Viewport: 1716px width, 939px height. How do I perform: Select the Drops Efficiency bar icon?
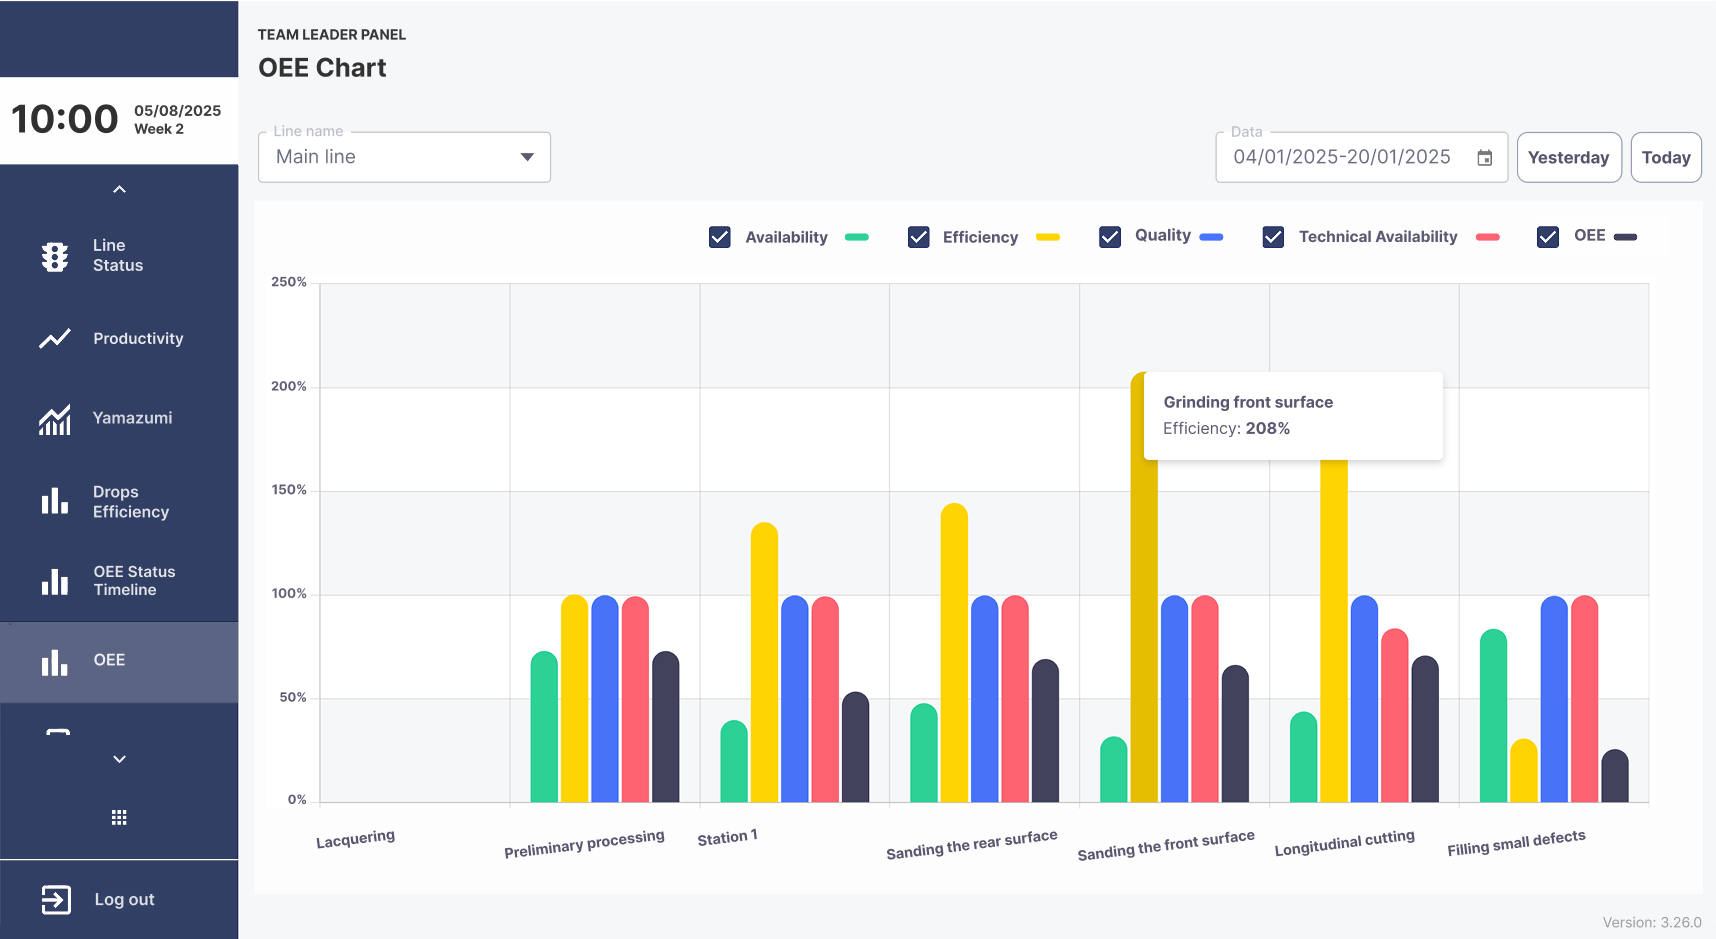click(x=55, y=501)
